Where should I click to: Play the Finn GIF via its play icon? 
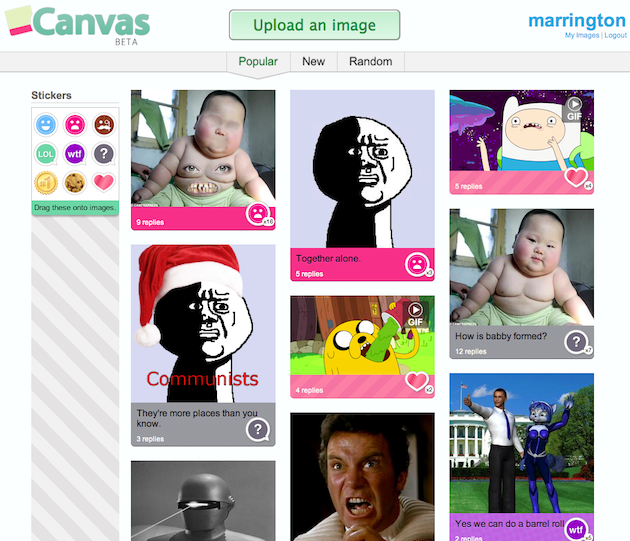(x=575, y=105)
